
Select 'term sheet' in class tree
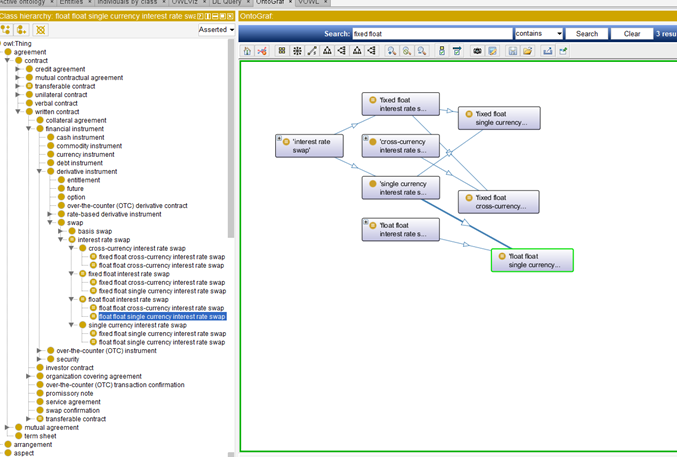coord(40,436)
